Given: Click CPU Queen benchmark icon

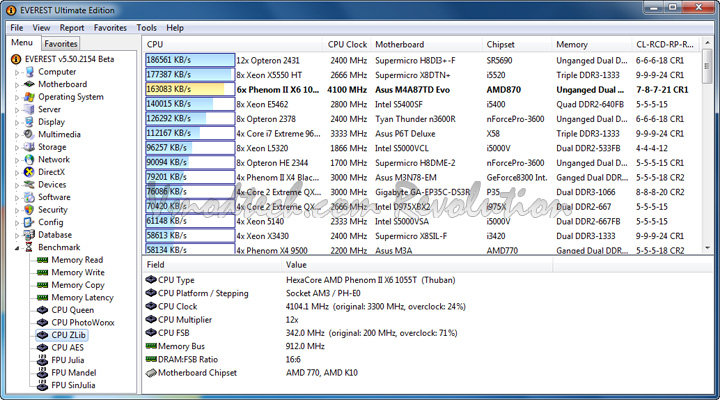Looking at the screenshot, I should 42,310.
